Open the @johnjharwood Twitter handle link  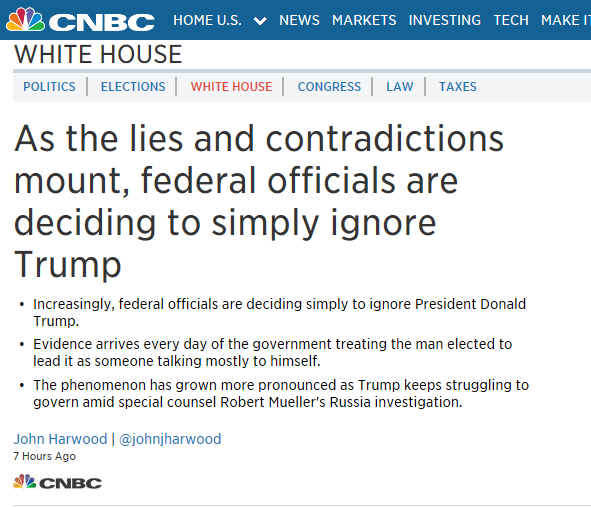pyautogui.click(x=170, y=439)
